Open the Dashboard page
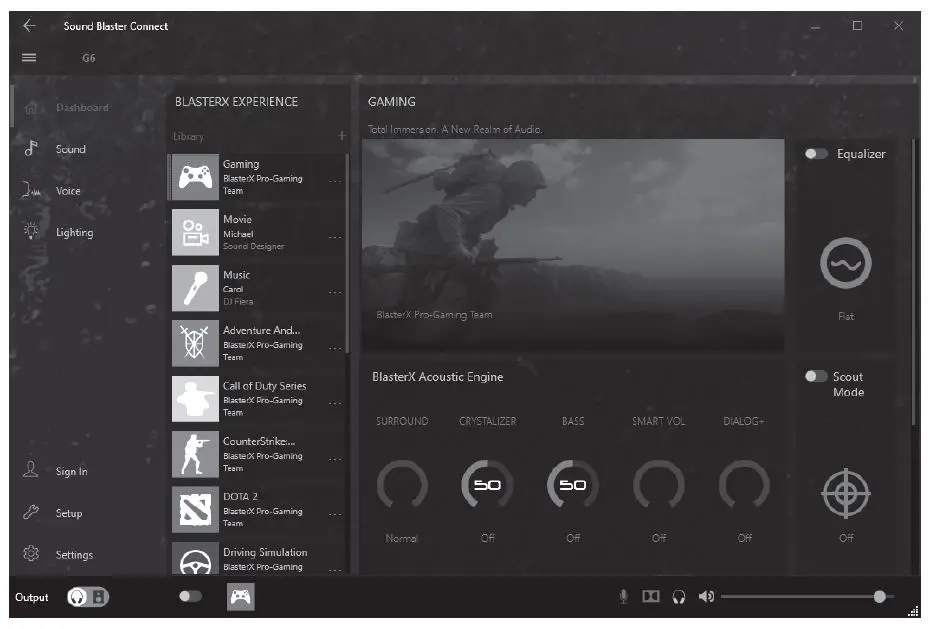The height and width of the screenshot is (629, 928). [82, 107]
